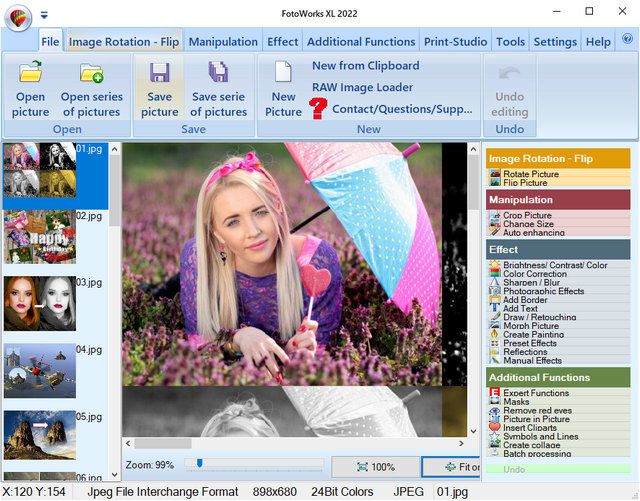Open the help icon at ribbon's right end
This screenshot has width=640, height=501.
coord(627,40)
